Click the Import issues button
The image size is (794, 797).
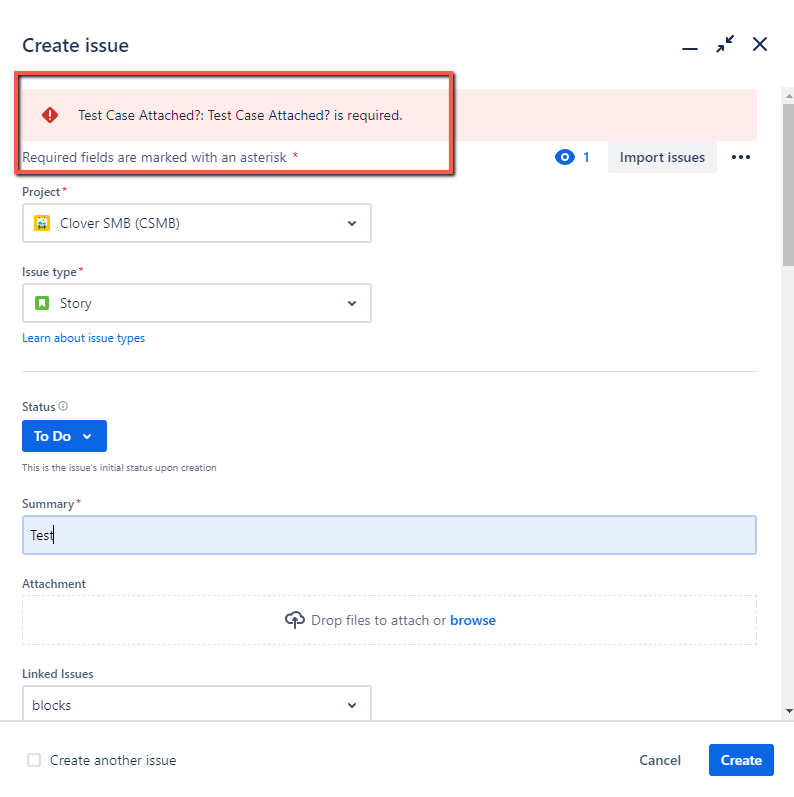(x=662, y=157)
